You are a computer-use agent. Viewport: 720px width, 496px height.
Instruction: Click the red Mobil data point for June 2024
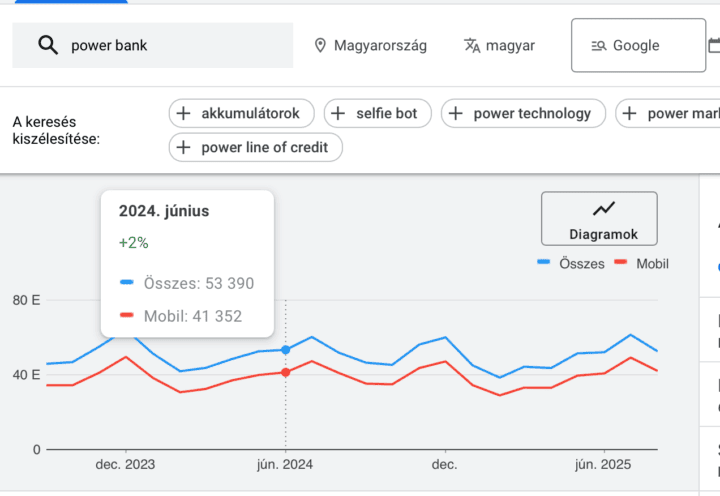[286, 372]
